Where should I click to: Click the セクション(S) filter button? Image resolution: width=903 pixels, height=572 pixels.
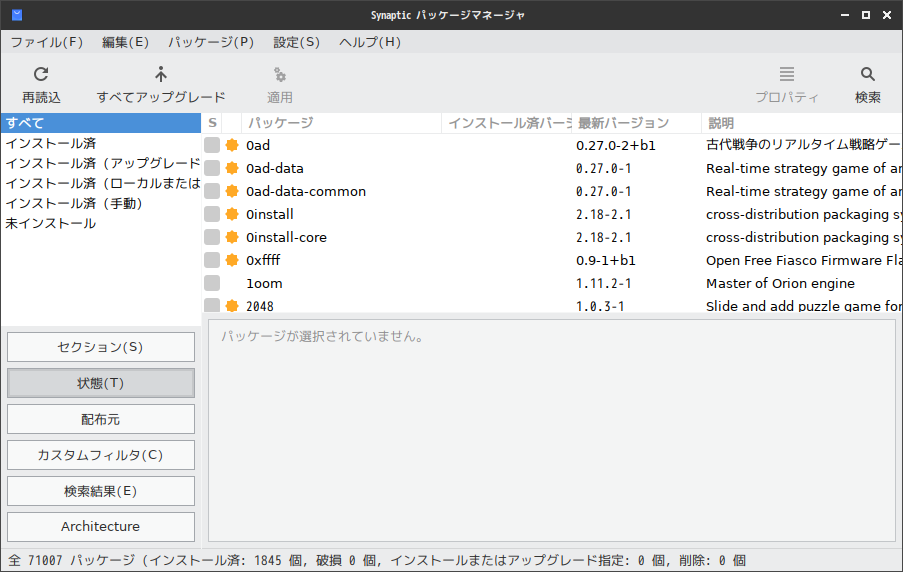tap(101, 347)
